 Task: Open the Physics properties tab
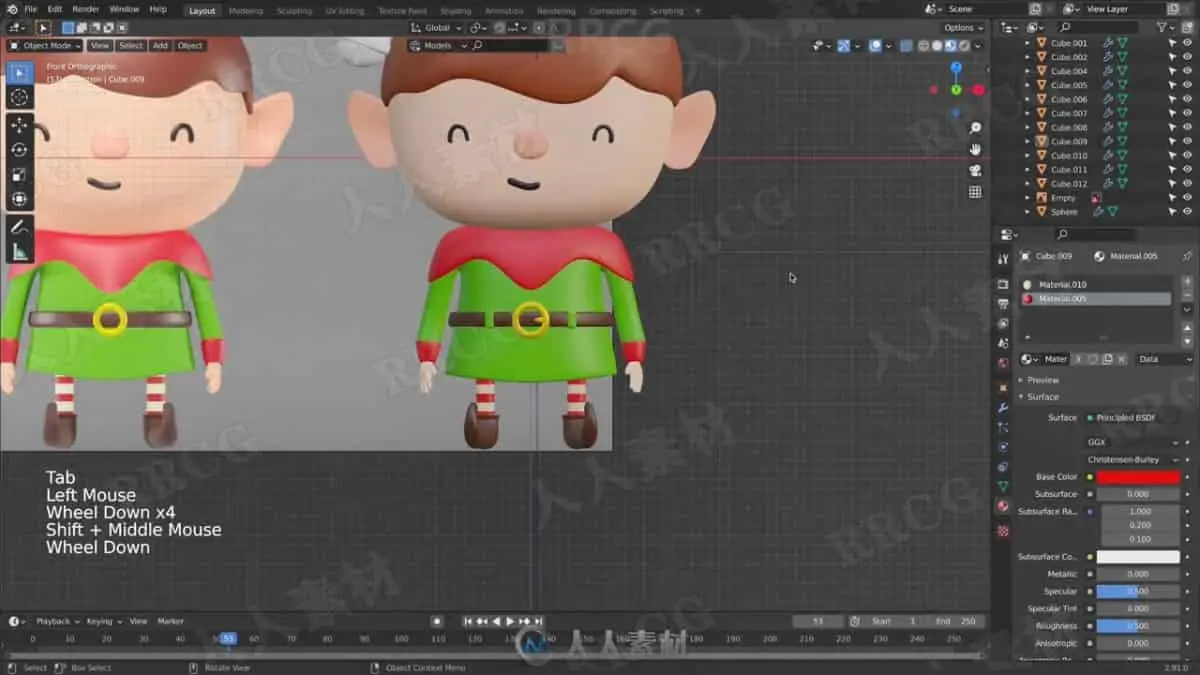tap(1003, 447)
